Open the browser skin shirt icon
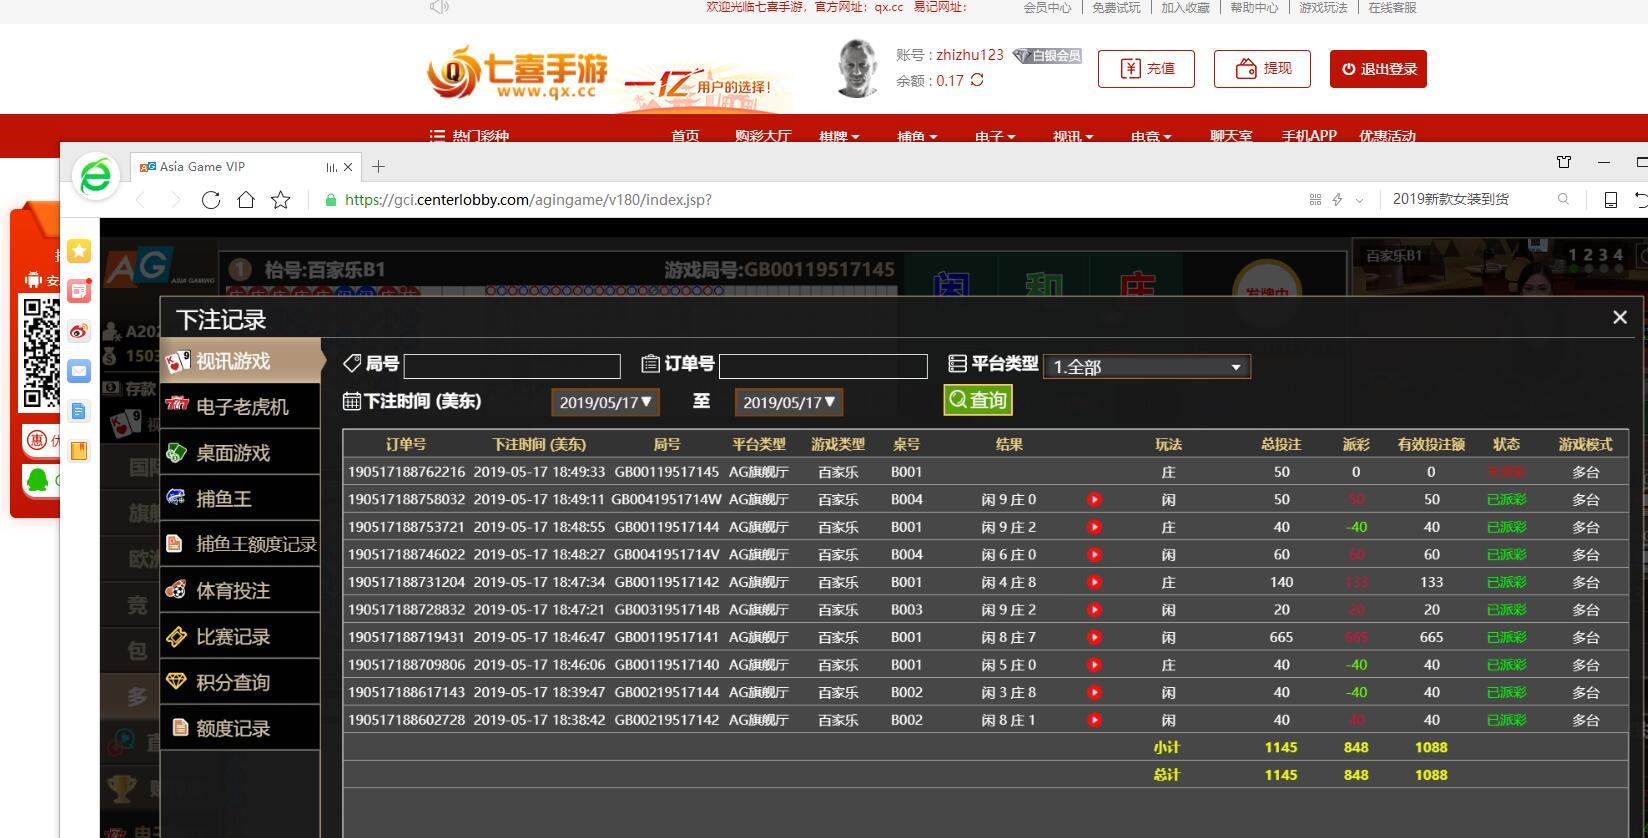 click(x=1564, y=162)
